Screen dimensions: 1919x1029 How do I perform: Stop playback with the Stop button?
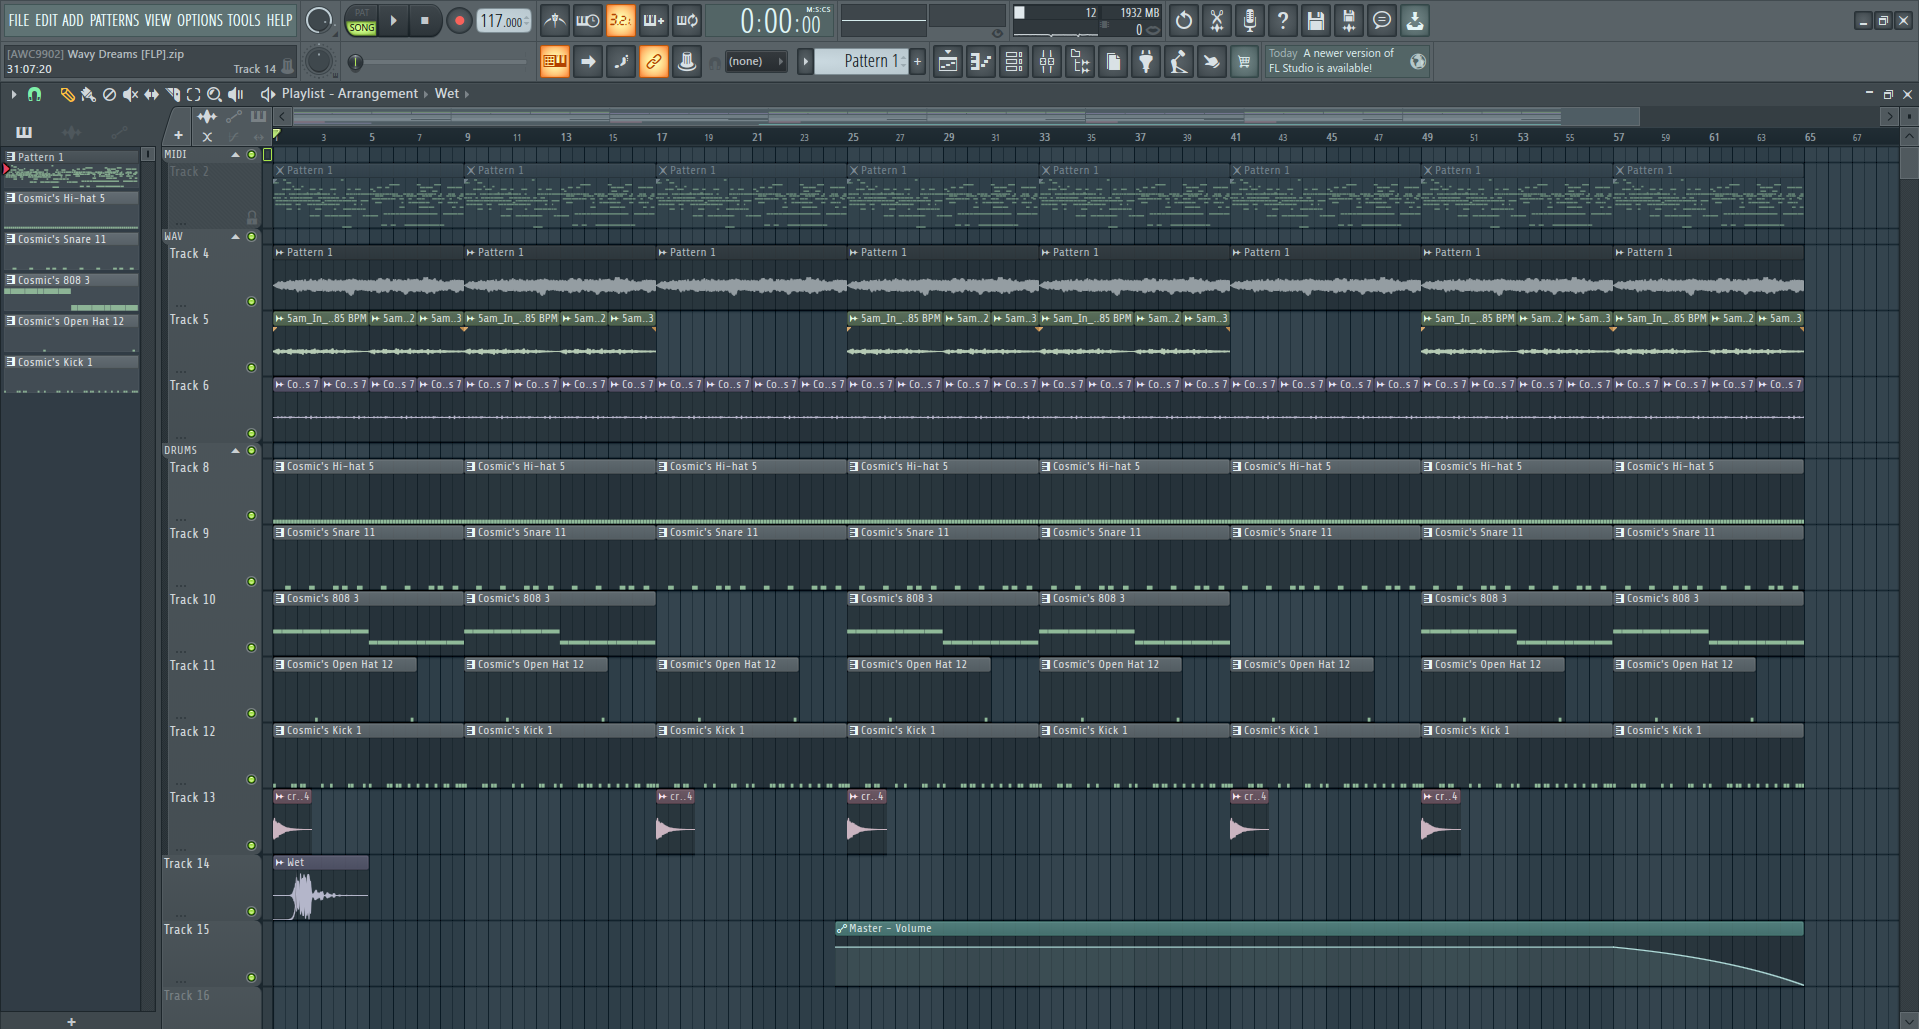point(425,21)
